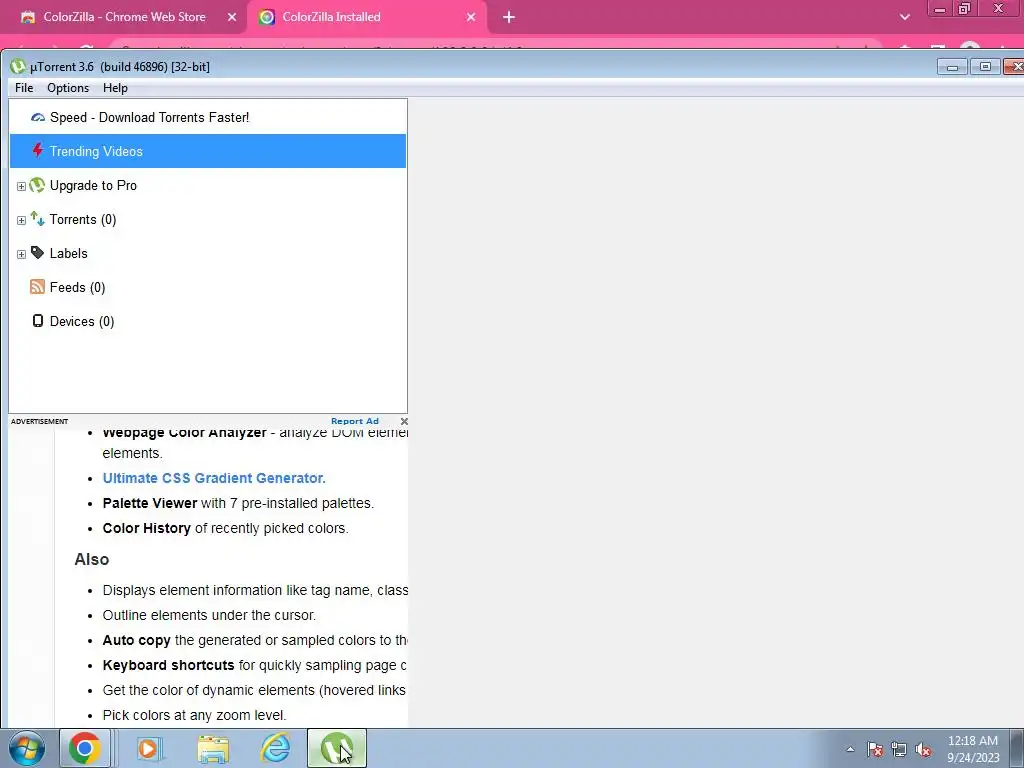Click the µTorrent taskbar button
The height and width of the screenshot is (768, 1024).
[337, 748]
